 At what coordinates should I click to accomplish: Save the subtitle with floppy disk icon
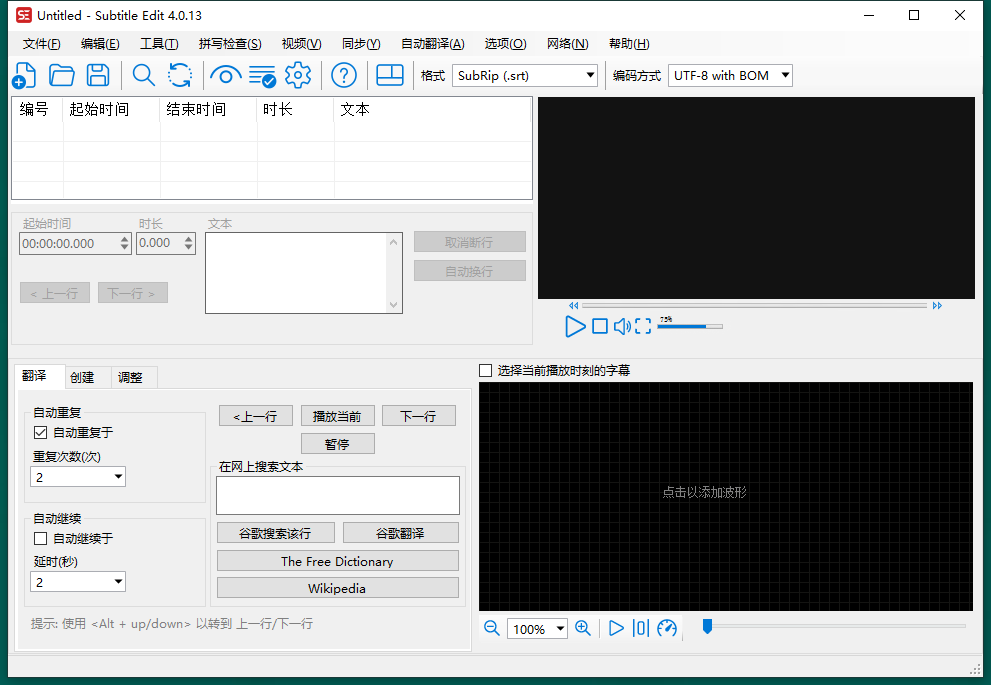click(98, 75)
